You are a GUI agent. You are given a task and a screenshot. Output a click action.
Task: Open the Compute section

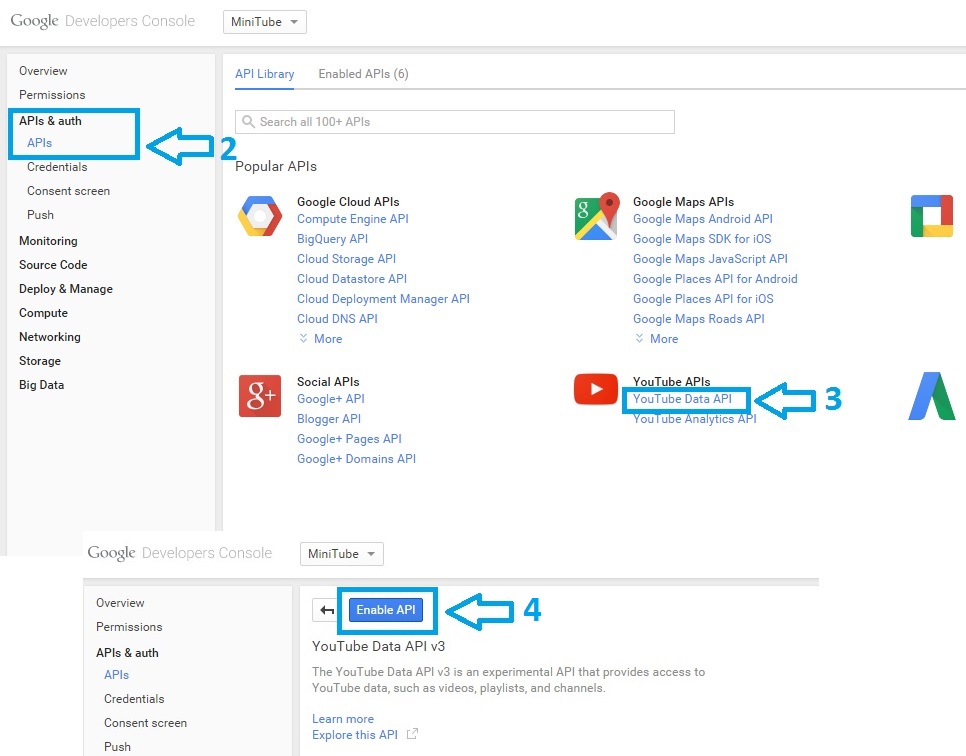point(43,313)
